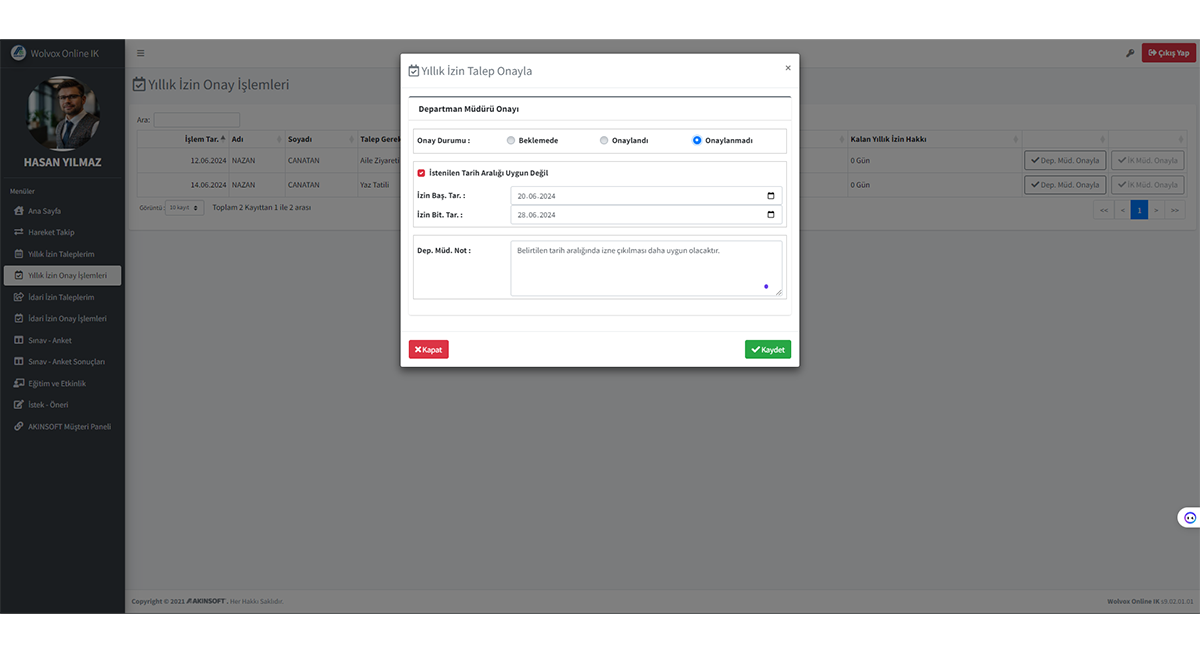Viewport: 1200px width, 653px height.
Task: Click the chat bot icon at right edge
Action: pos(1189,517)
